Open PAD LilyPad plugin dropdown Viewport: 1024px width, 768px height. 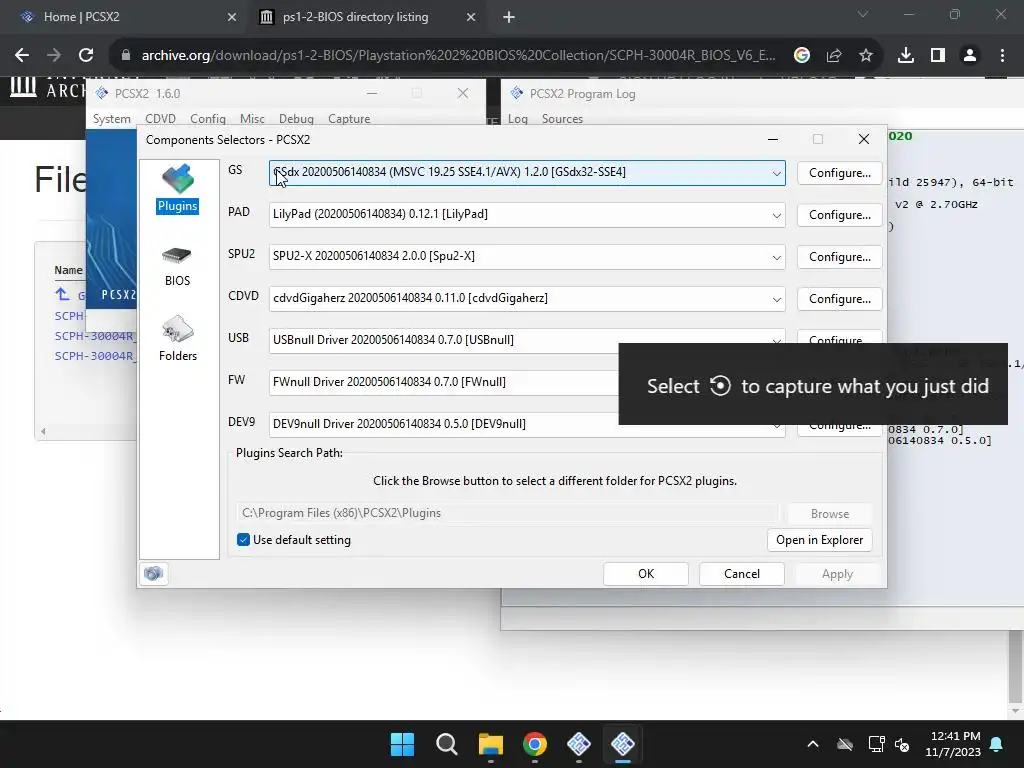coord(776,215)
